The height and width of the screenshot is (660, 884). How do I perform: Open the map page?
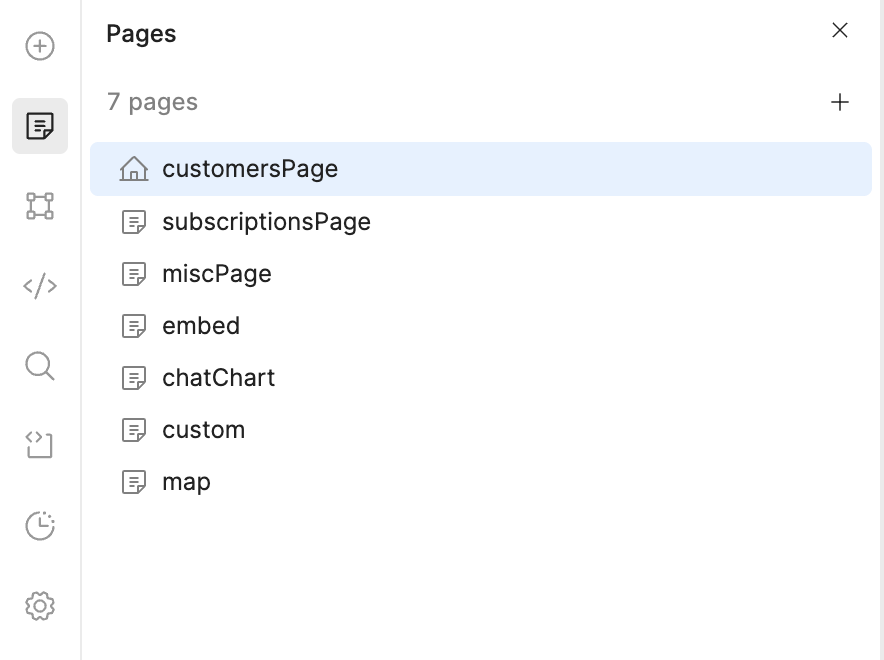pos(481,482)
